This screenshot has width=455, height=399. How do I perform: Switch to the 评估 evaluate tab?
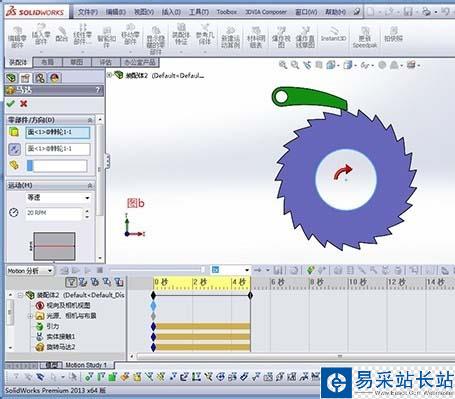pos(106,62)
